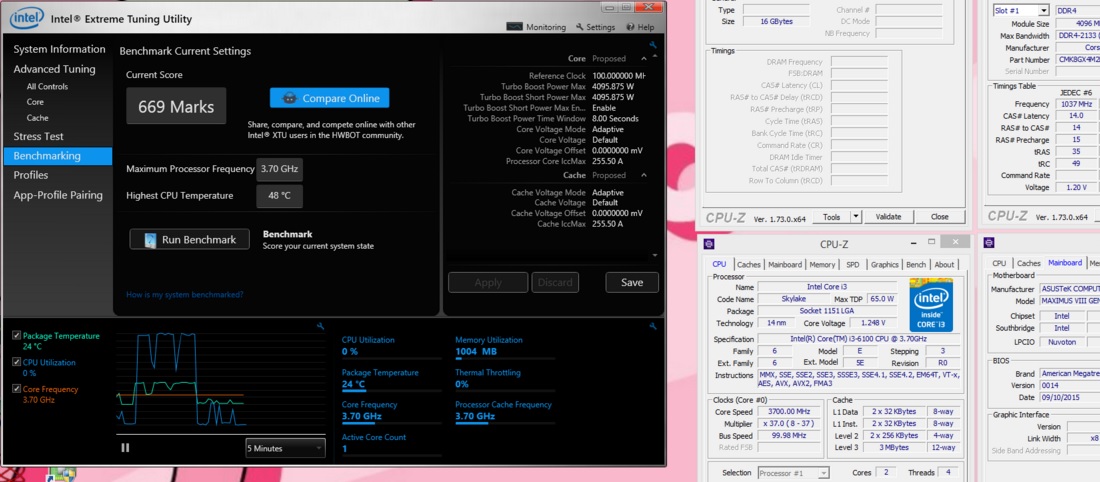This screenshot has height=482, width=1100.
Task: Switch to Mainboard tab in CPU-Z CPU window
Action: tap(785, 265)
